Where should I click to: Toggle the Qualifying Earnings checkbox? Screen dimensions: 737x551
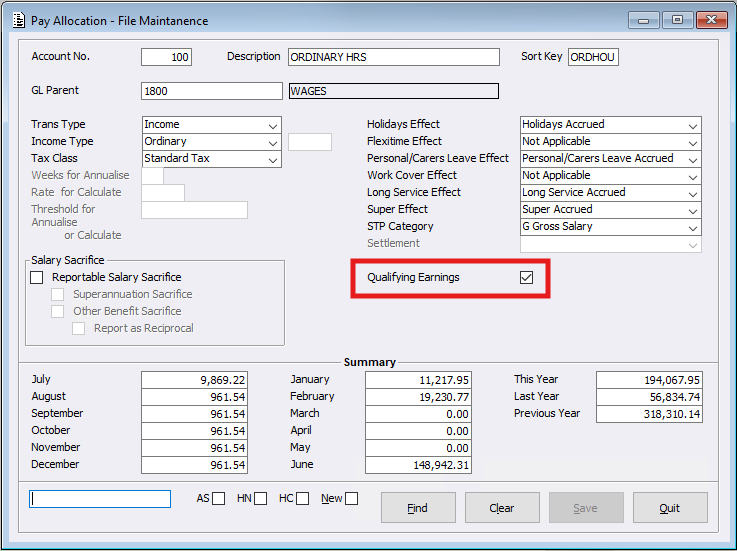526,277
